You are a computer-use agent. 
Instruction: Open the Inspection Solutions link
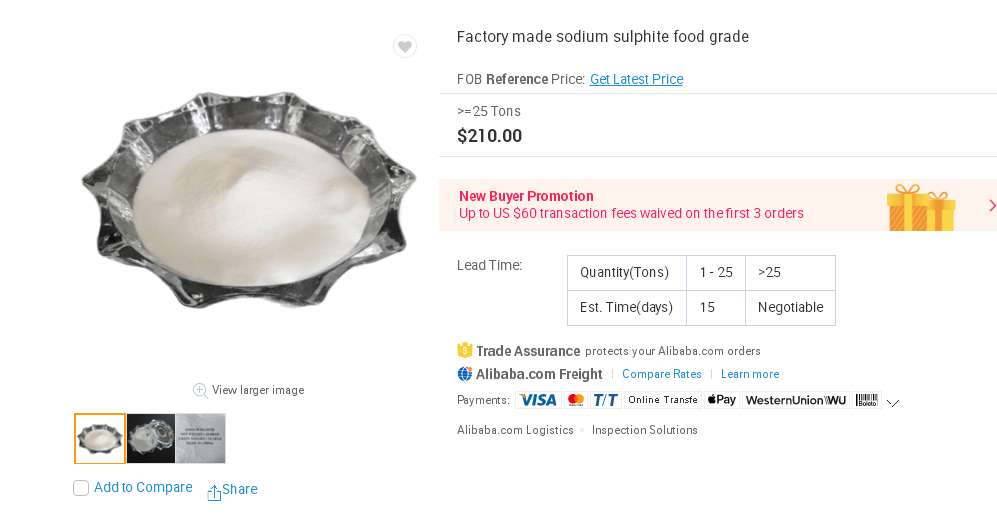(x=645, y=430)
